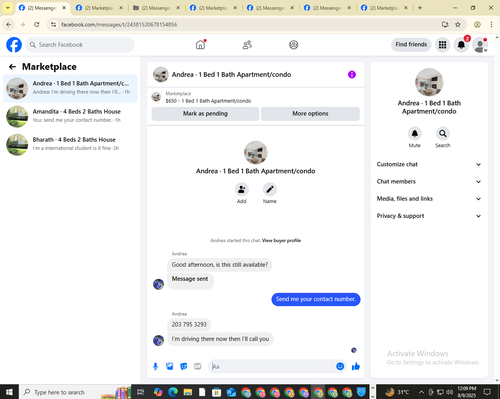Click Mark as pending button
500x399 pixels.
(x=205, y=114)
